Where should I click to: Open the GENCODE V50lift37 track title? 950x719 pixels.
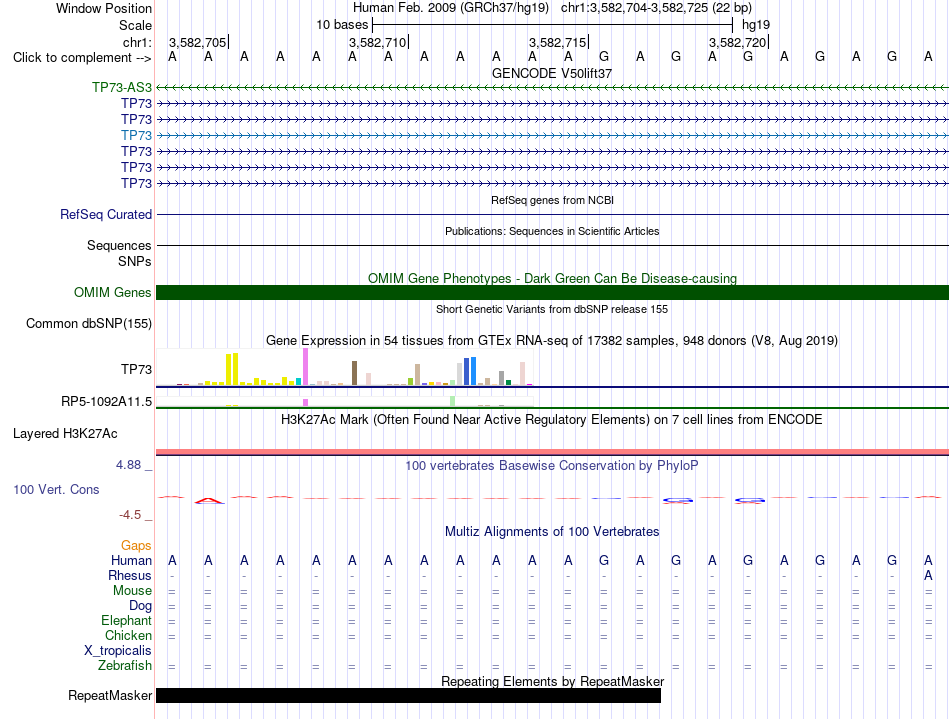tap(552, 73)
